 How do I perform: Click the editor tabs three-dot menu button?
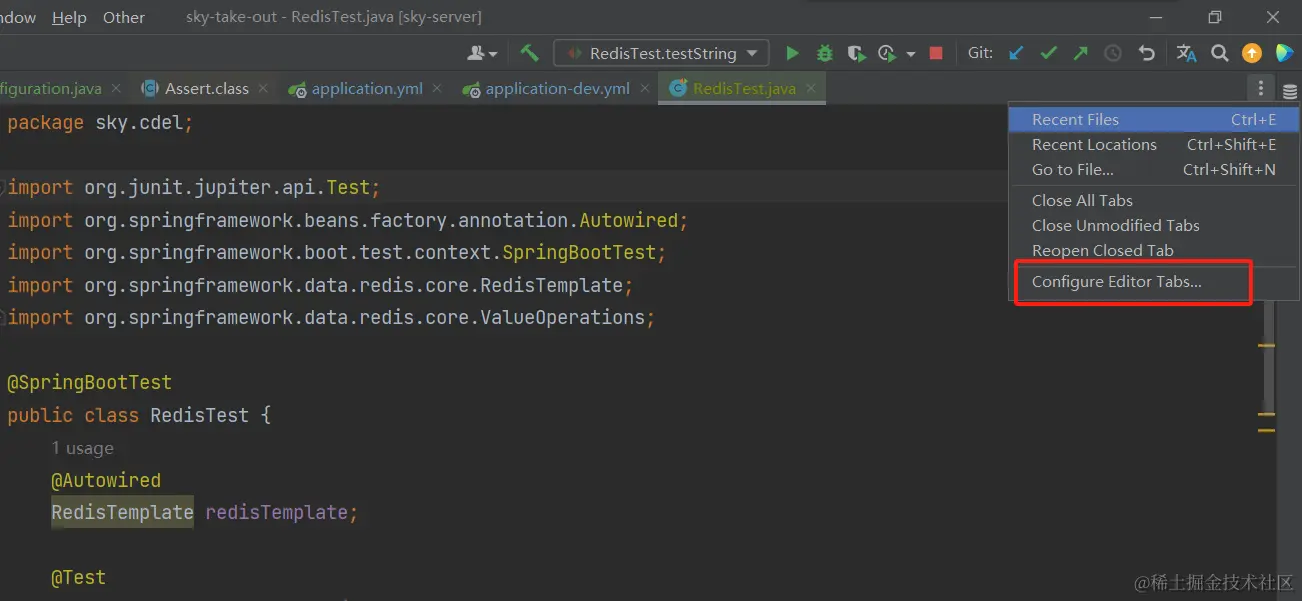(1261, 88)
